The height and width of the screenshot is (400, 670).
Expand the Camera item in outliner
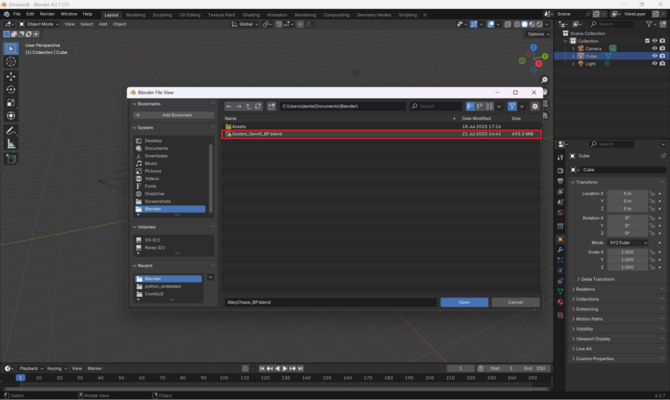point(573,49)
